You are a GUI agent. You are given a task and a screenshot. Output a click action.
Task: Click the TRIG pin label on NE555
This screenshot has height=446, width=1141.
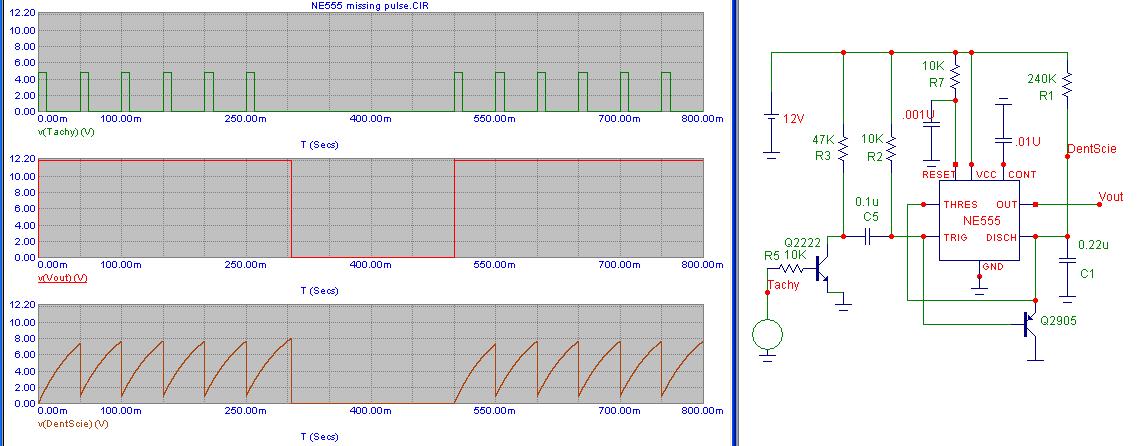[955, 237]
